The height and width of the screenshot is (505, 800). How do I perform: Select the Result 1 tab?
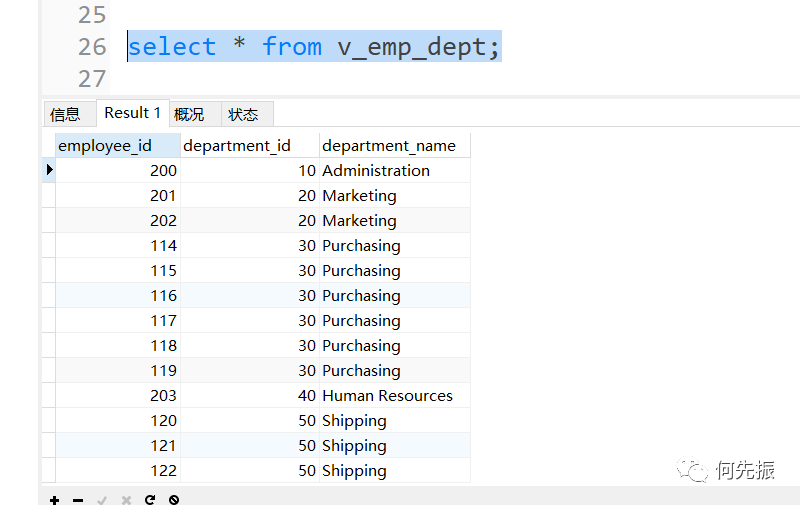click(x=132, y=113)
